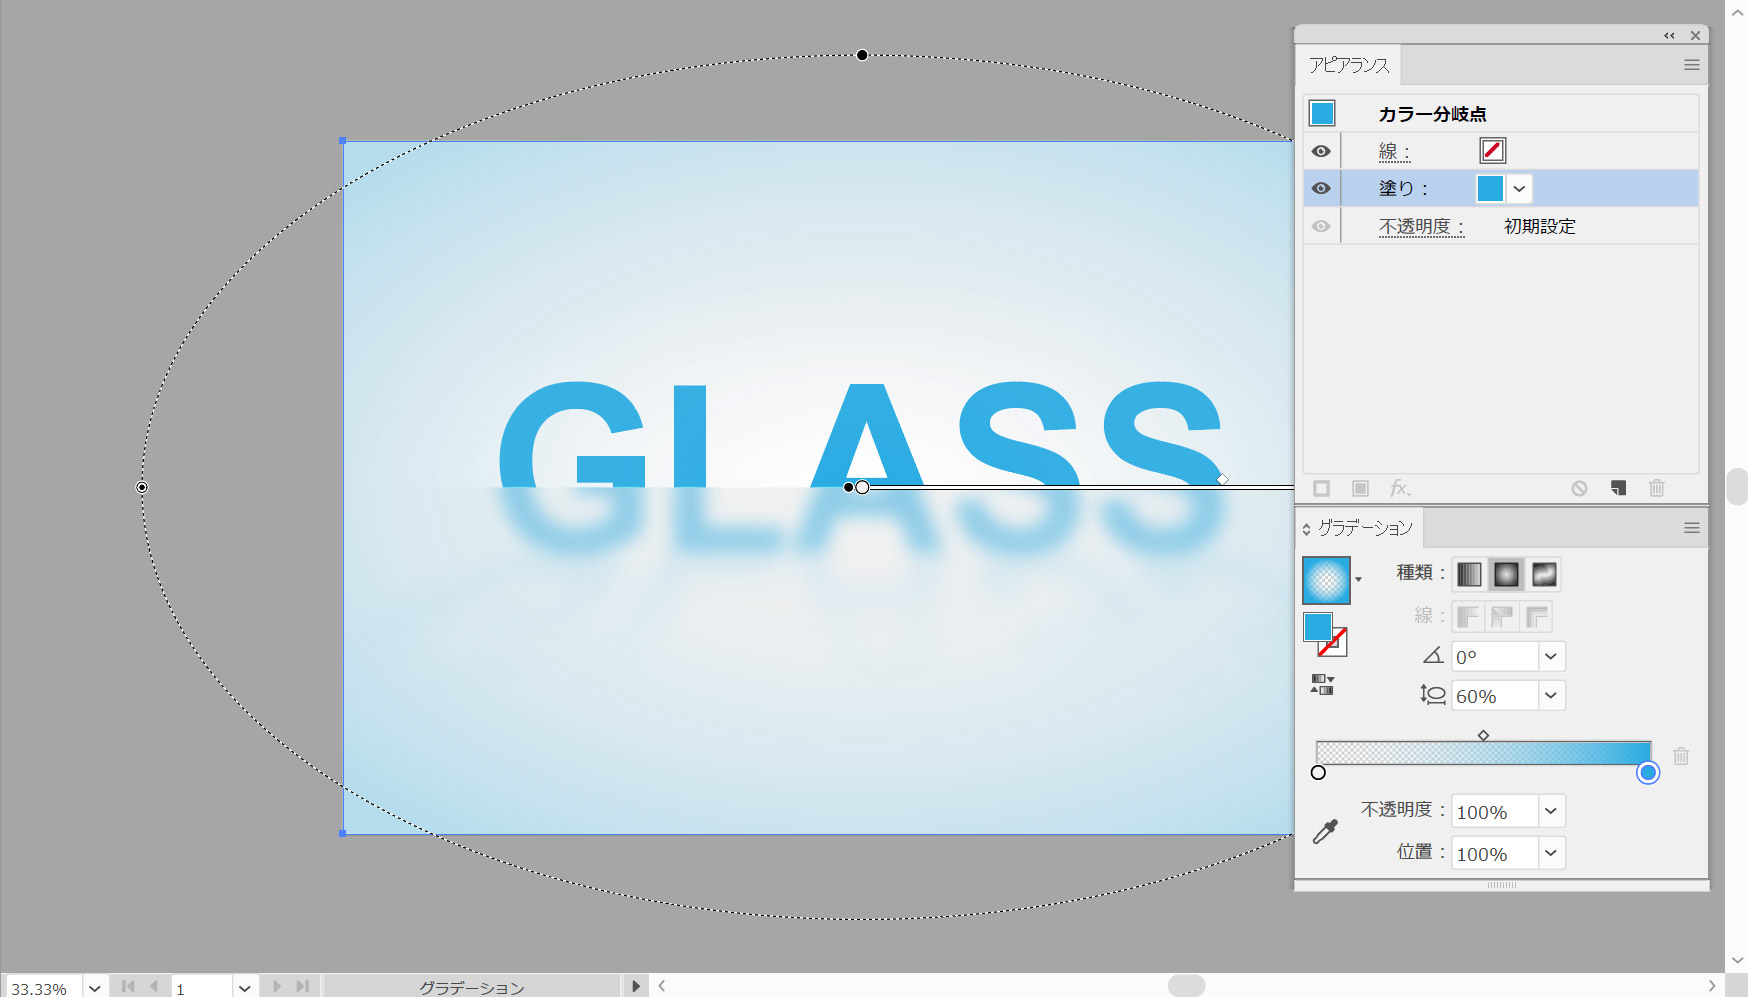Duplicate the selected appearance item
The height and width of the screenshot is (997, 1748).
[1618, 488]
